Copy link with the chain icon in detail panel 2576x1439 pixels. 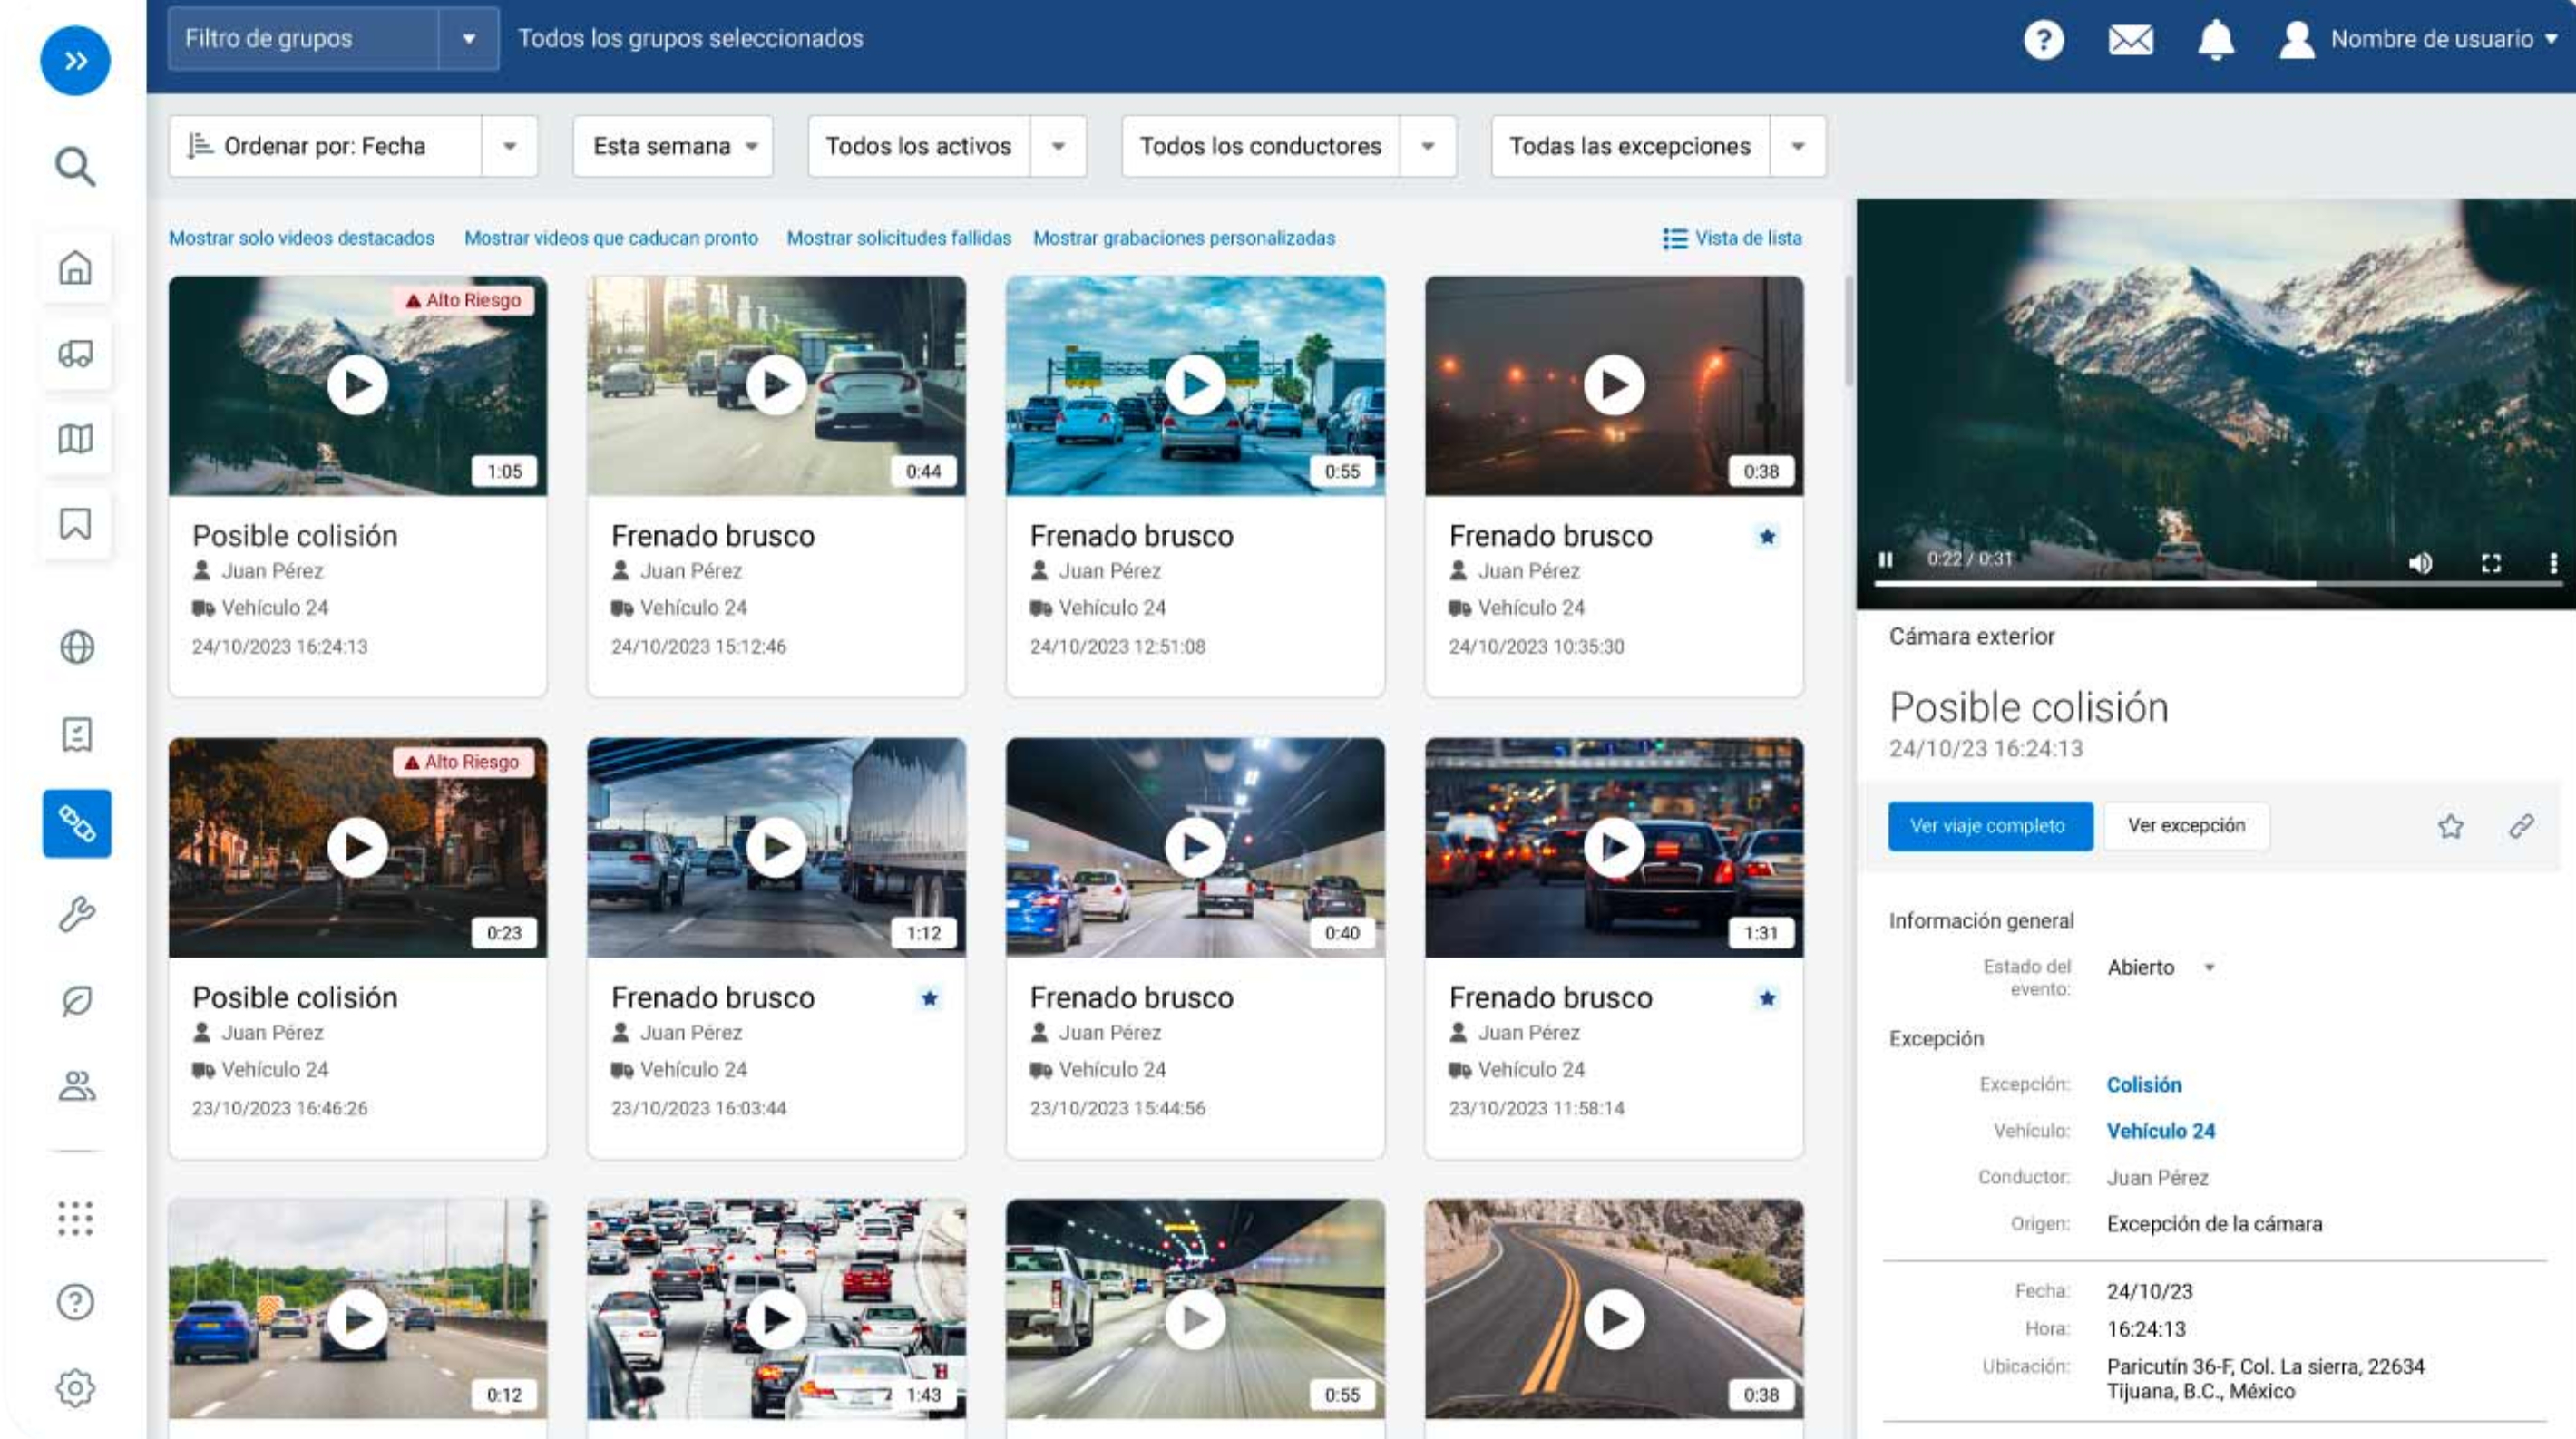[x=2521, y=826]
